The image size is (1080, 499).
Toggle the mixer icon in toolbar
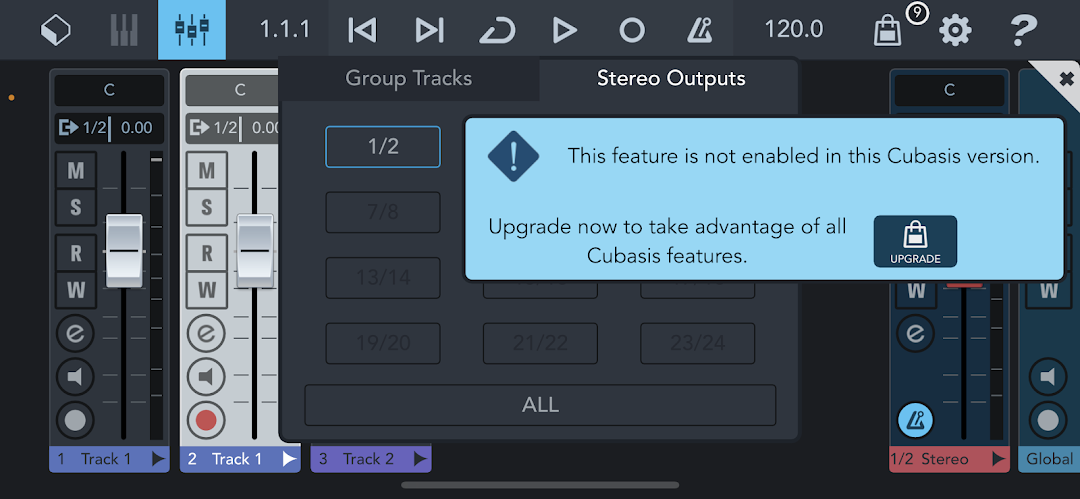pyautogui.click(x=191, y=30)
